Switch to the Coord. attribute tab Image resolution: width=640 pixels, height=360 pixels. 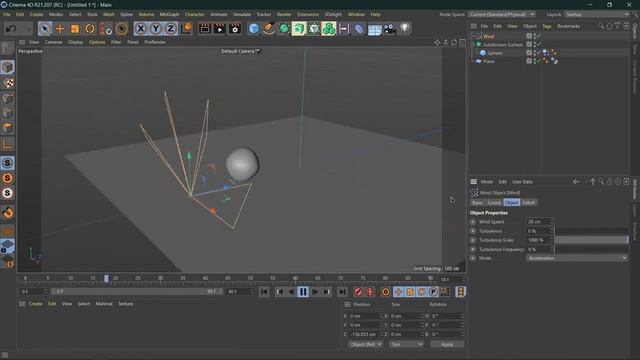pyautogui.click(x=494, y=202)
